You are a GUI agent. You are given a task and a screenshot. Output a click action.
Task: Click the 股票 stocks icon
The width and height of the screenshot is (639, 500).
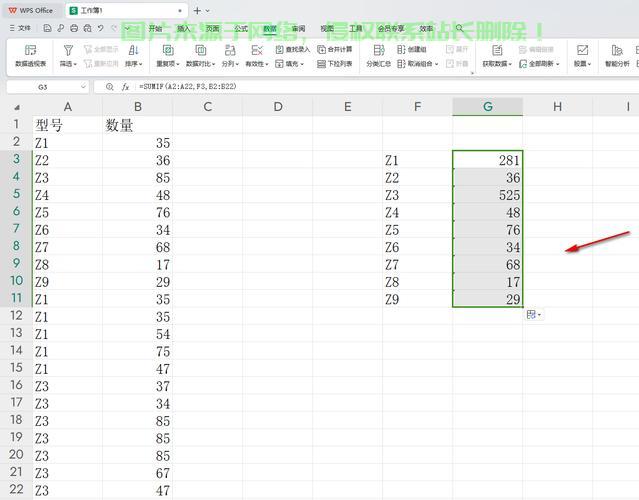pos(582,51)
